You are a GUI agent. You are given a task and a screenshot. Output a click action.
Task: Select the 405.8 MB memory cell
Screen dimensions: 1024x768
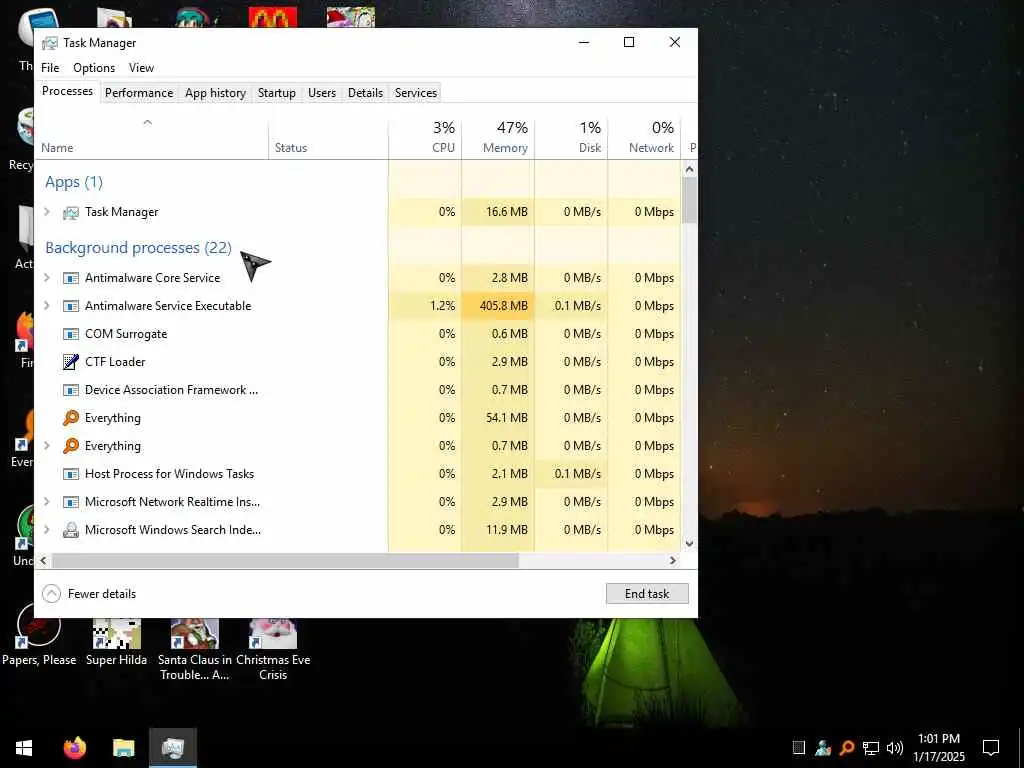(x=498, y=306)
